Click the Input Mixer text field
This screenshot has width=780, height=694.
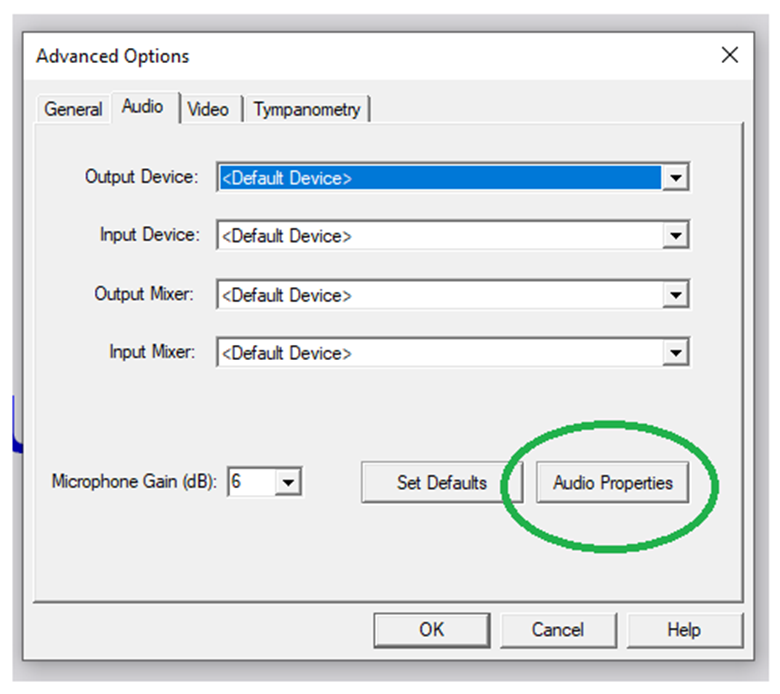tap(440, 354)
